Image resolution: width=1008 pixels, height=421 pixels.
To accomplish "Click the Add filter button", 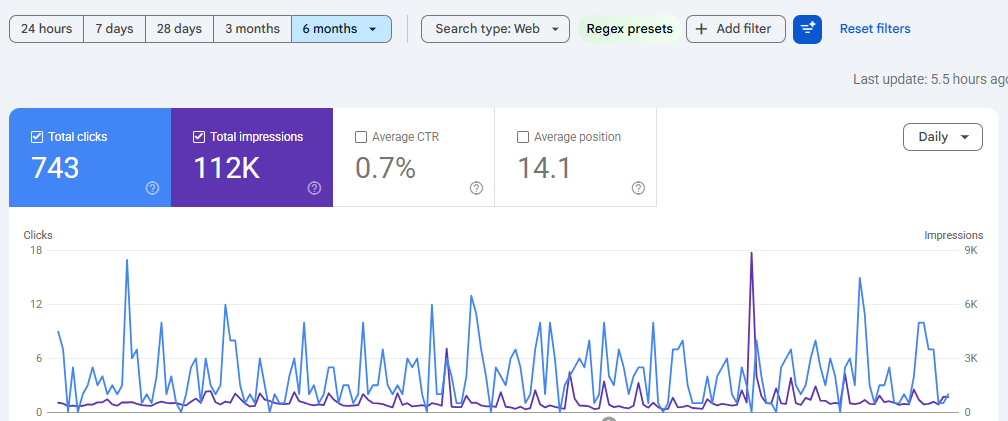I will 735,29.
